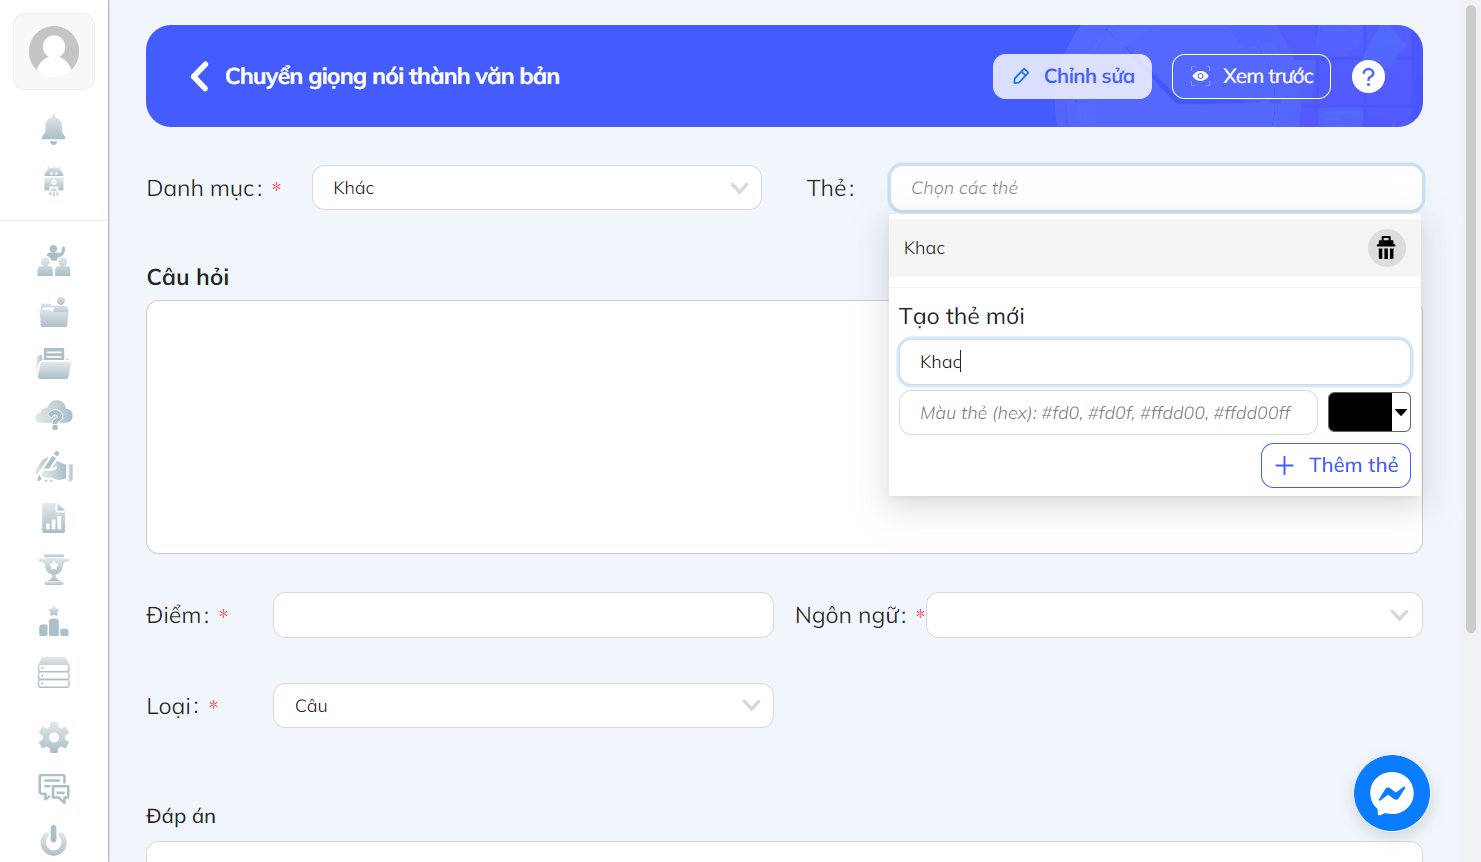This screenshot has height=862, width=1481.
Task: Click the Xem trước preview button
Action: click(1251, 76)
